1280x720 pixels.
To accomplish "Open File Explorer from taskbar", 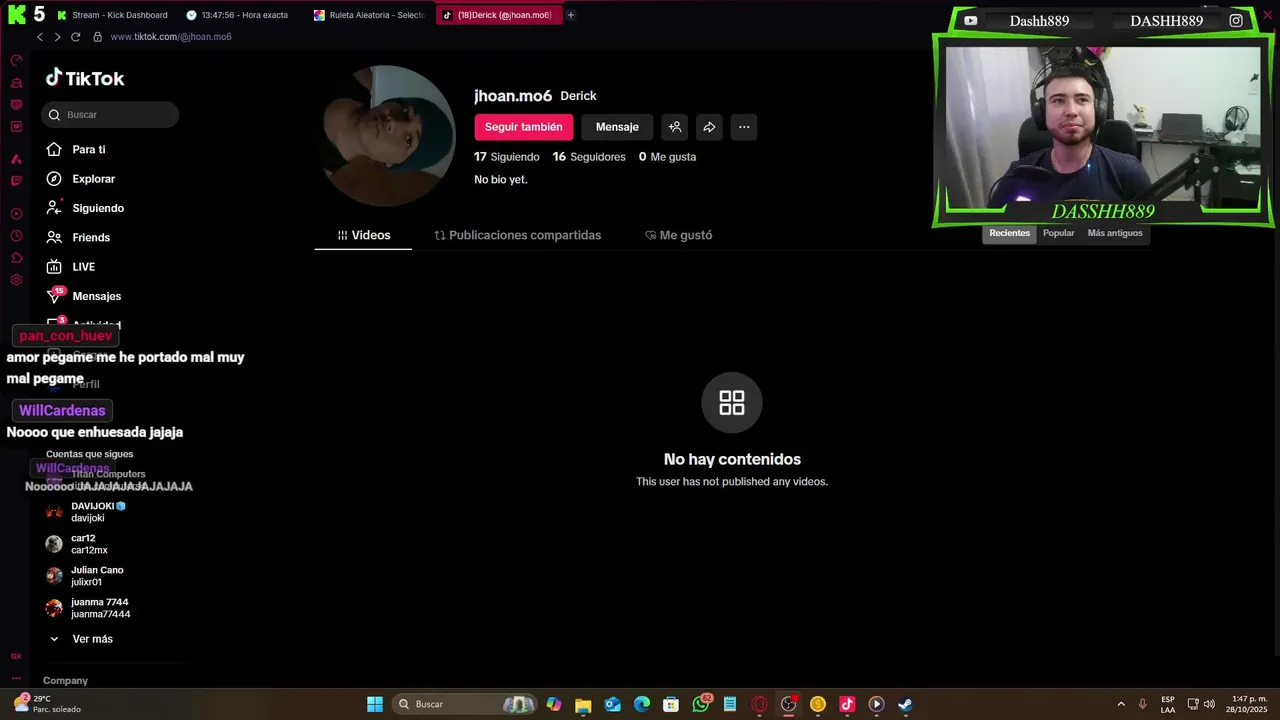I will 583,704.
